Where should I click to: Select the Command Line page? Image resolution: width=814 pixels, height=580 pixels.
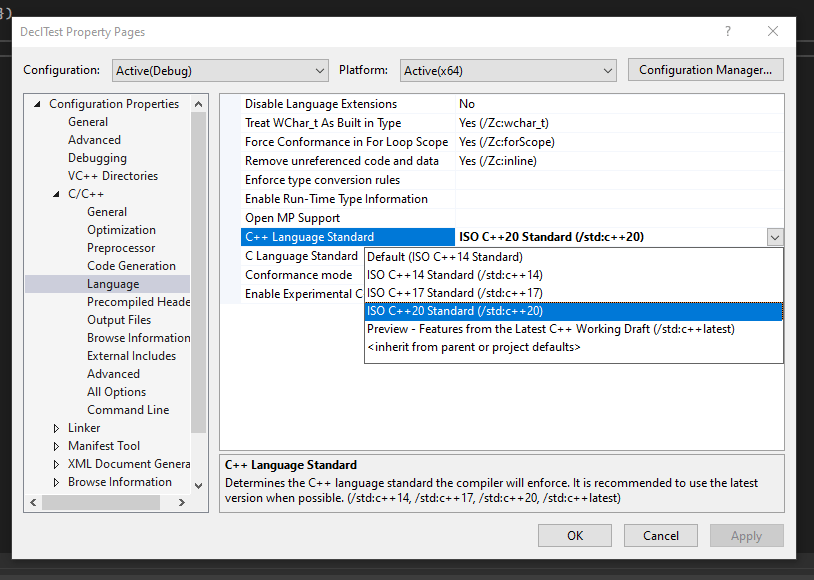click(x=128, y=409)
